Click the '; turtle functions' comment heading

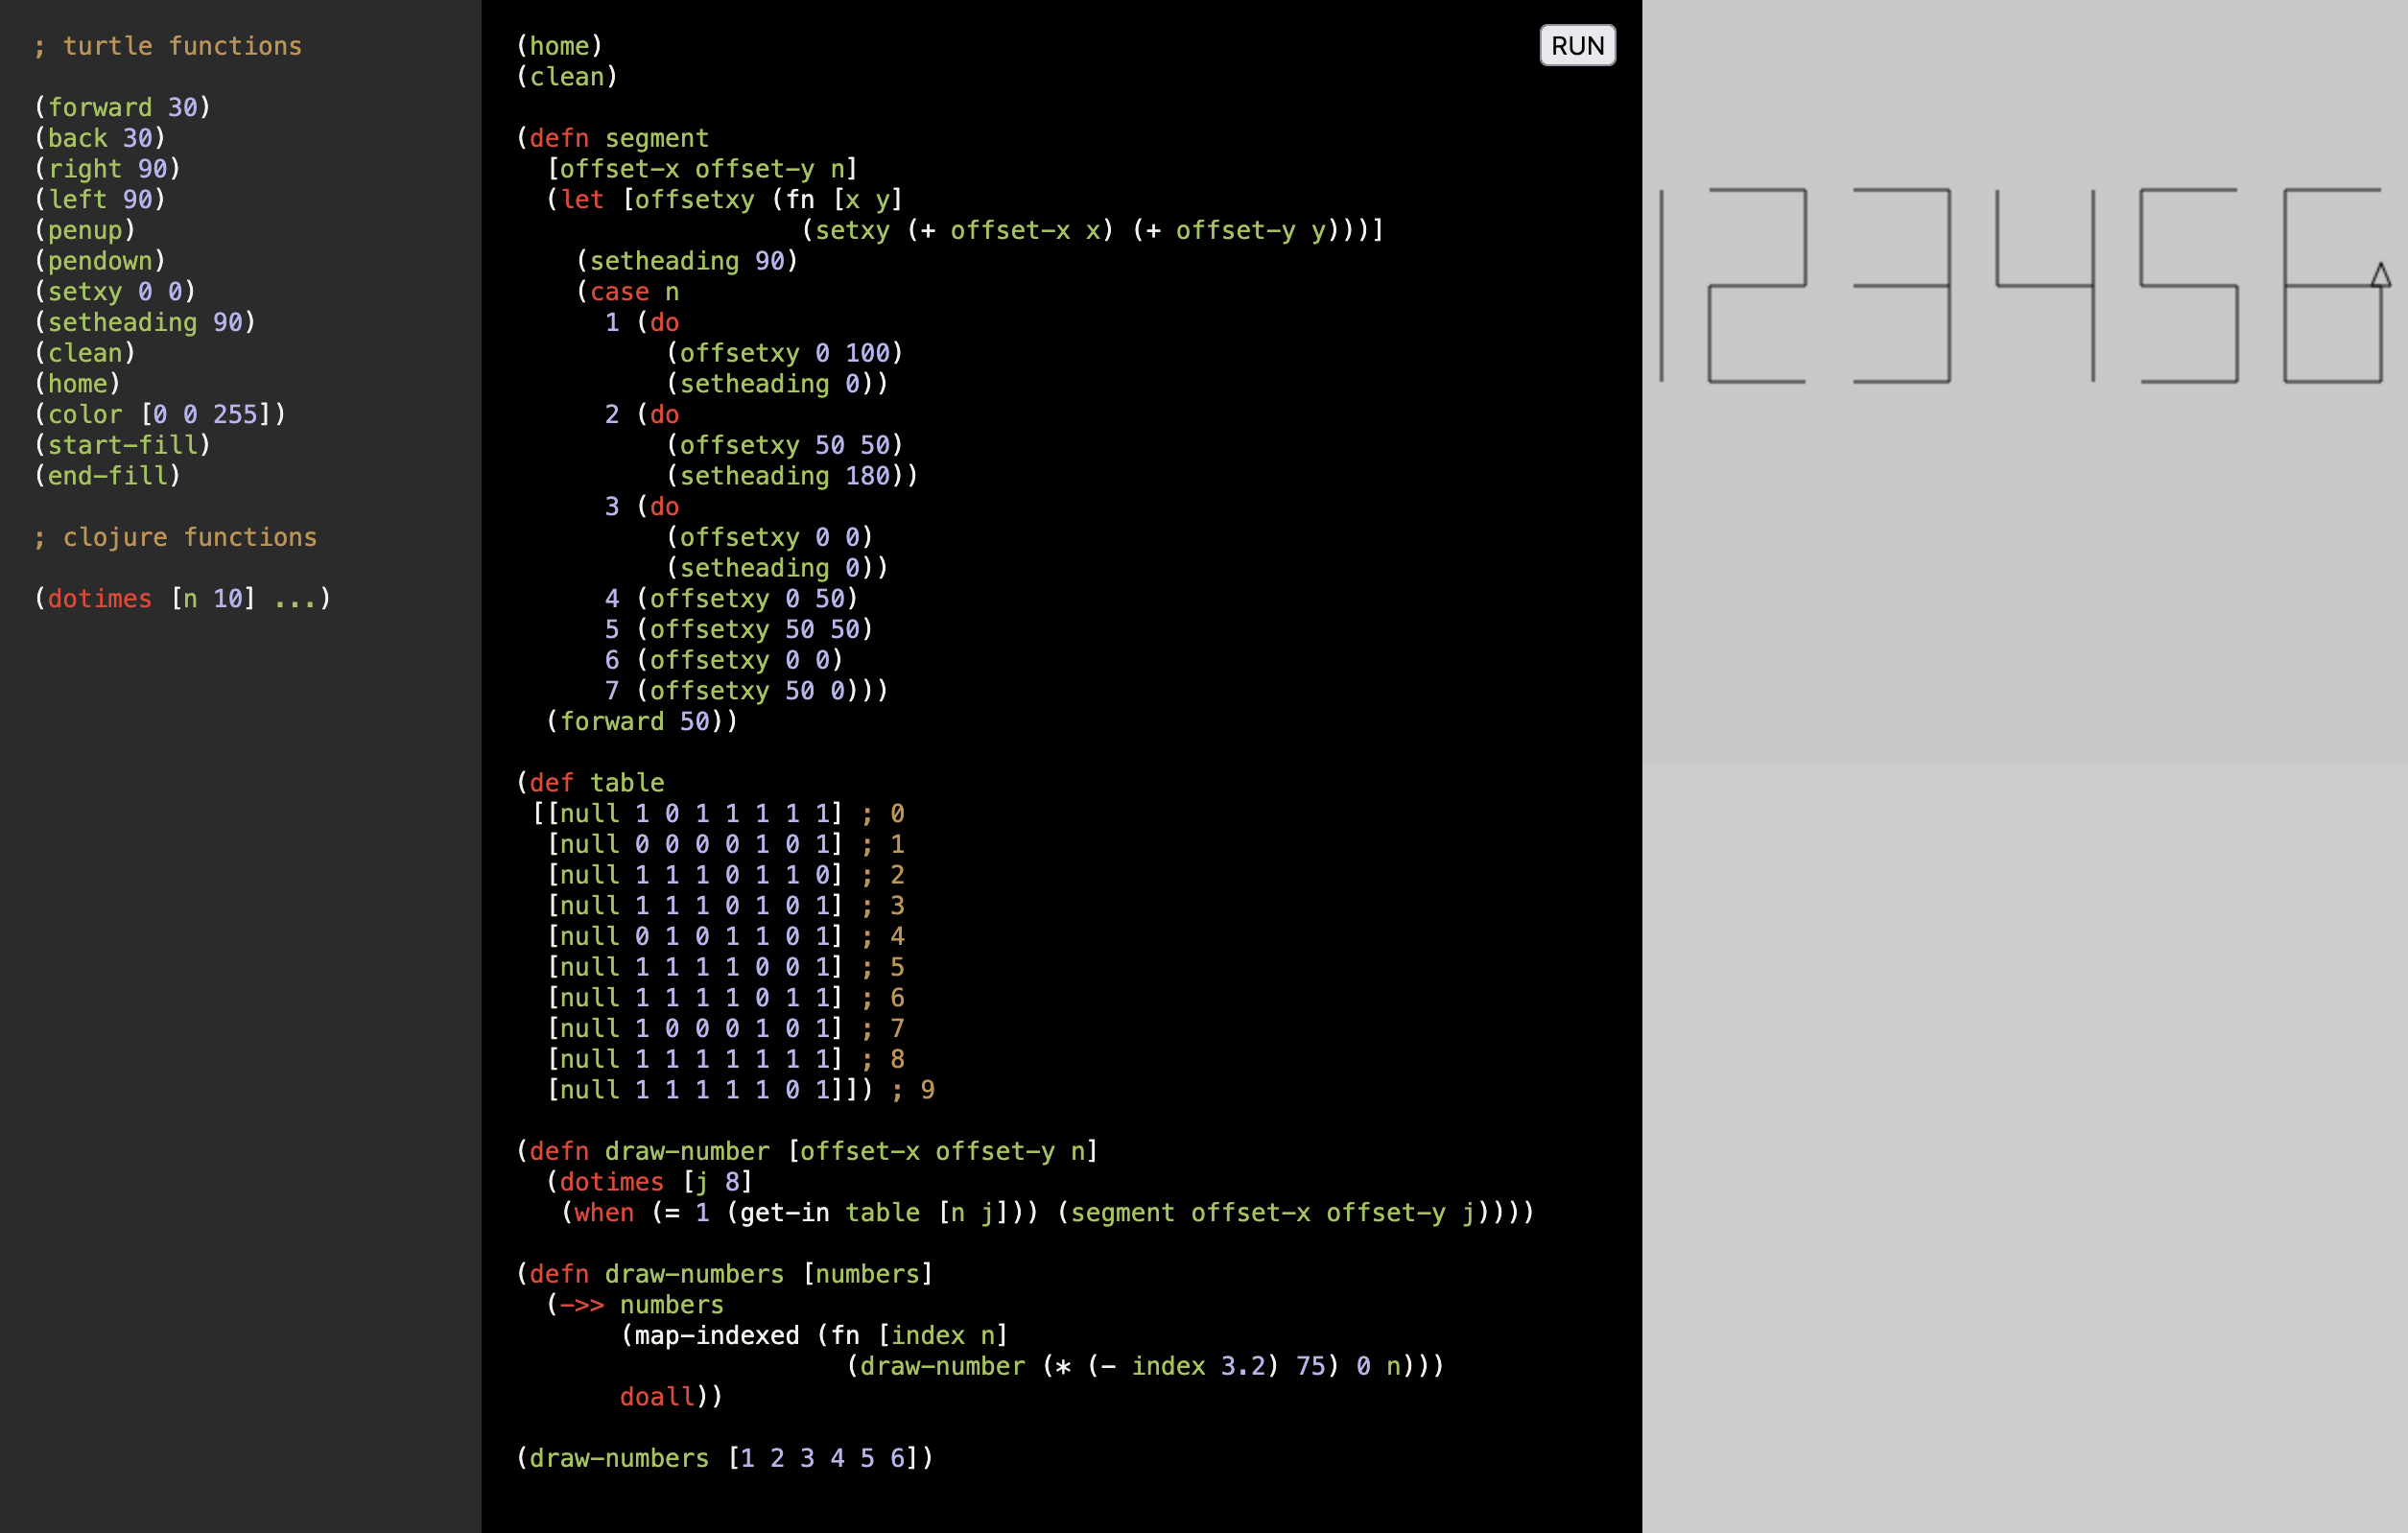point(167,46)
